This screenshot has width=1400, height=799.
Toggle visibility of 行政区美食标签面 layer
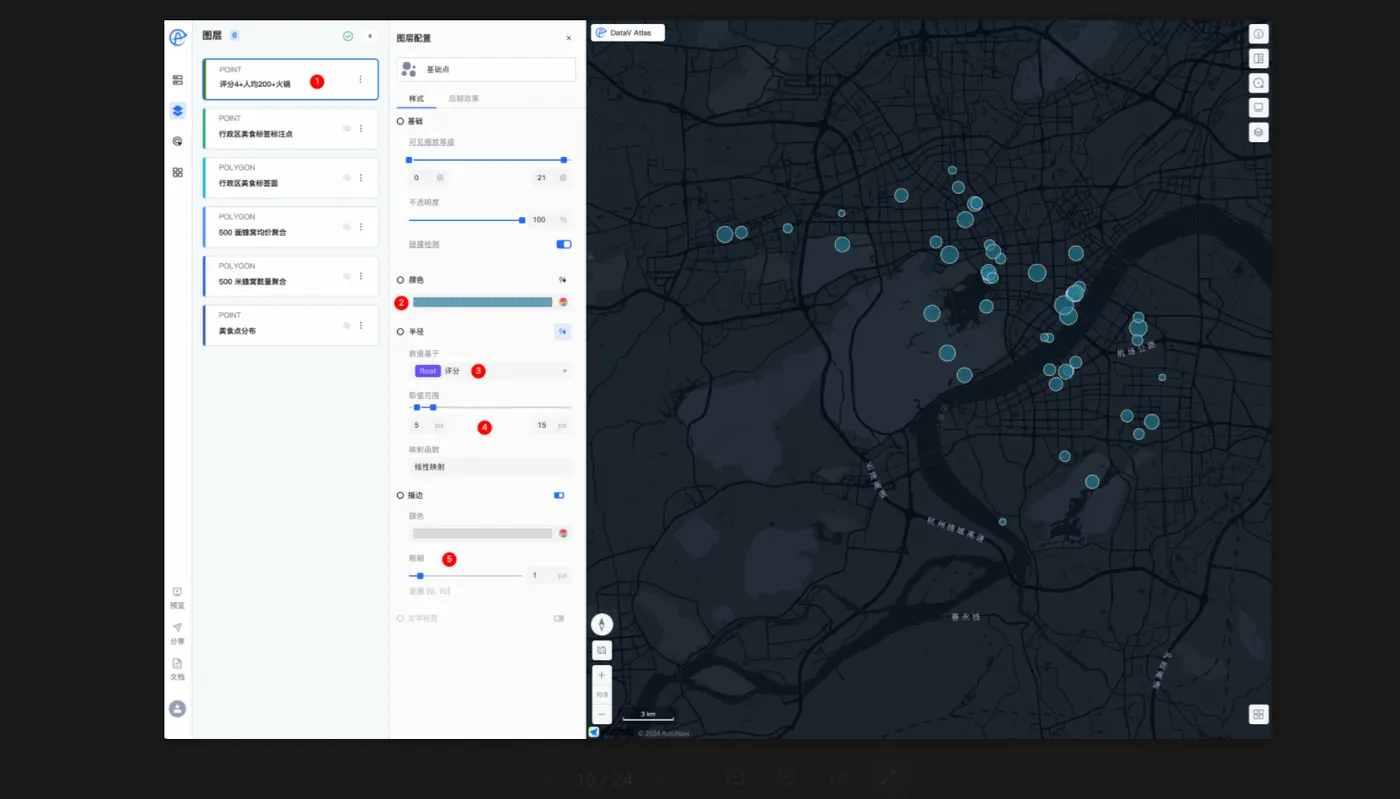click(347, 177)
